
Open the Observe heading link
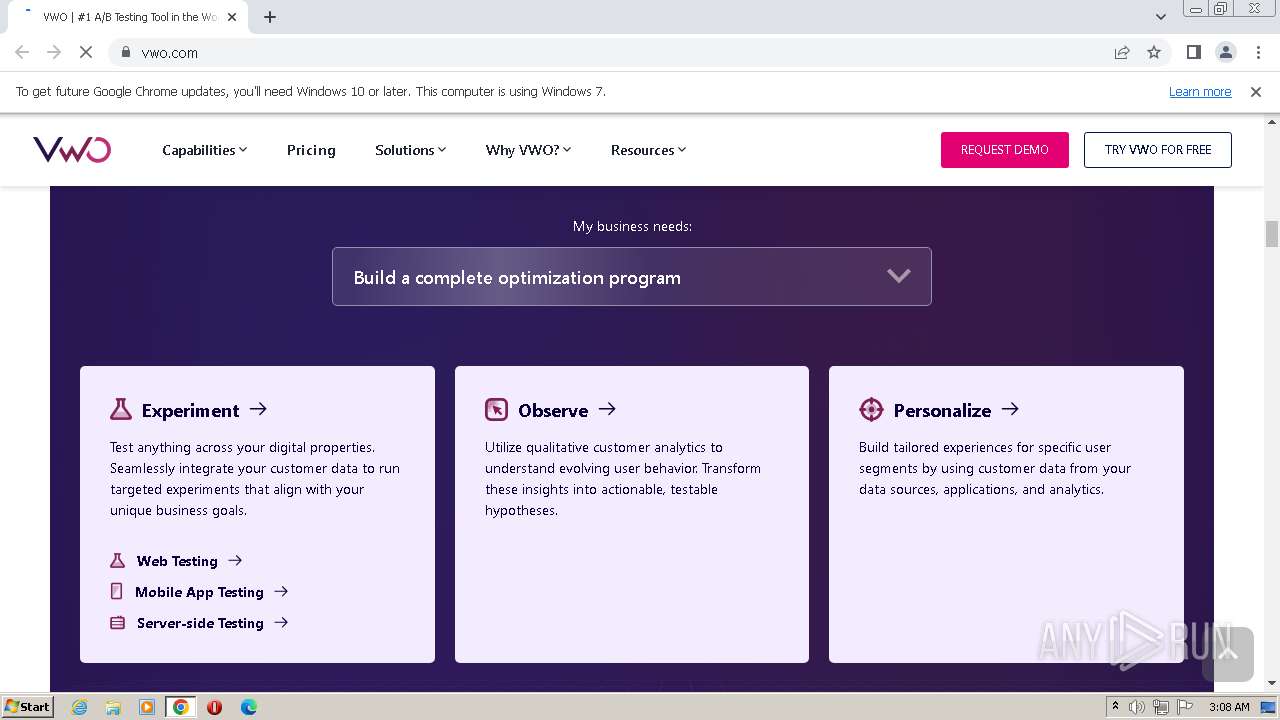click(x=553, y=410)
